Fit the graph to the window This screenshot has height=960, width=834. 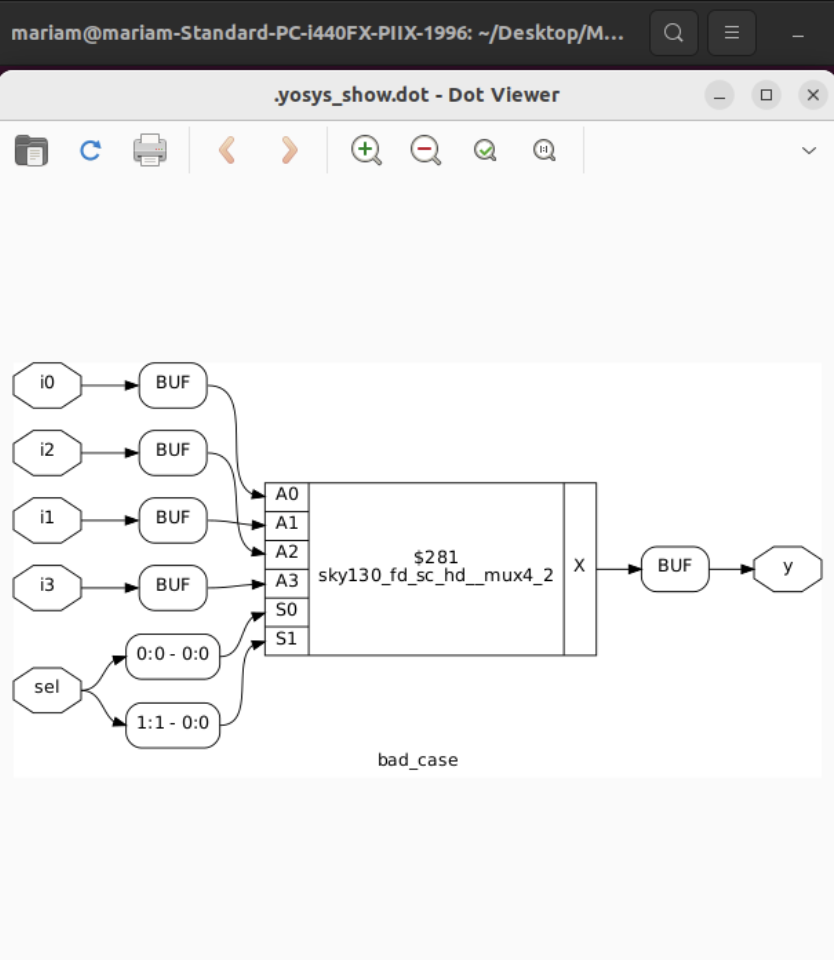(484, 150)
